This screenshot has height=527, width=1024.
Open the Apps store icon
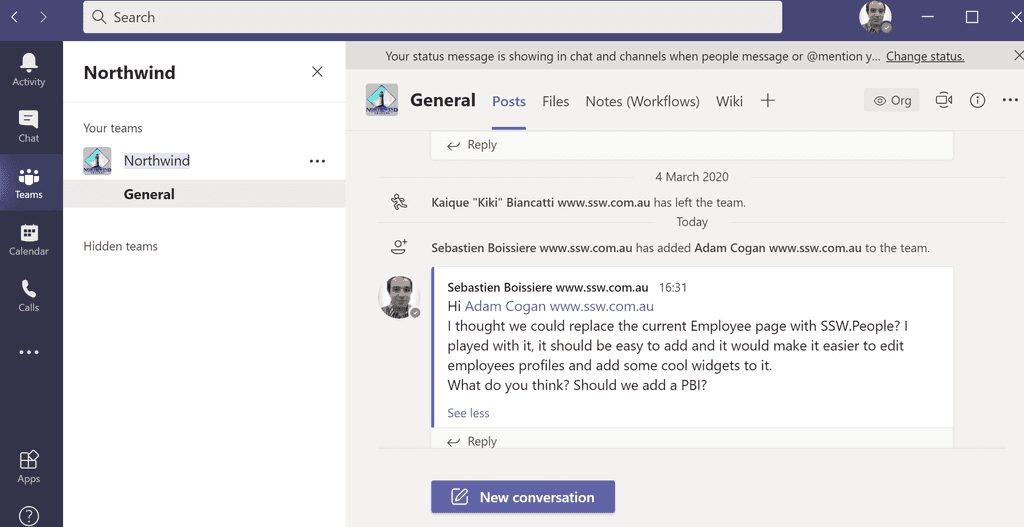[x=29, y=466]
